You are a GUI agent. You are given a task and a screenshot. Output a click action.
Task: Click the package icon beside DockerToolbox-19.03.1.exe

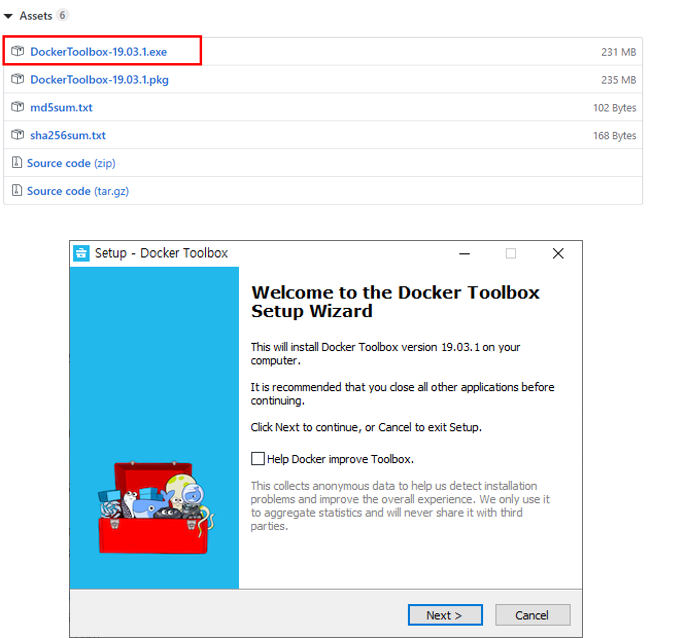pyautogui.click(x=17, y=51)
